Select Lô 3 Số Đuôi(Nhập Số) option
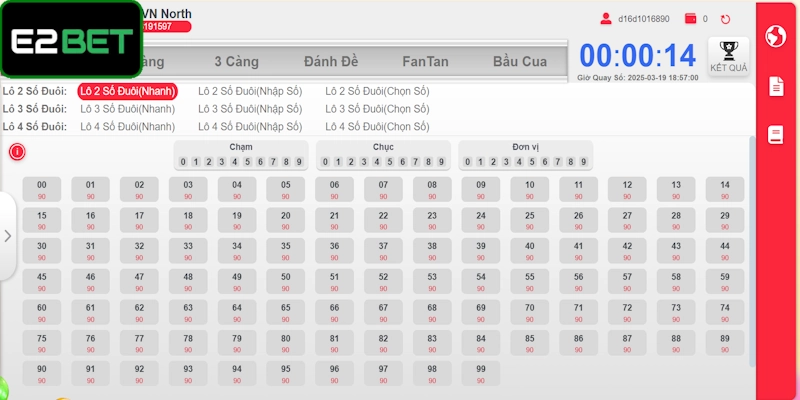This screenshot has width=800, height=400. click(x=250, y=109)
